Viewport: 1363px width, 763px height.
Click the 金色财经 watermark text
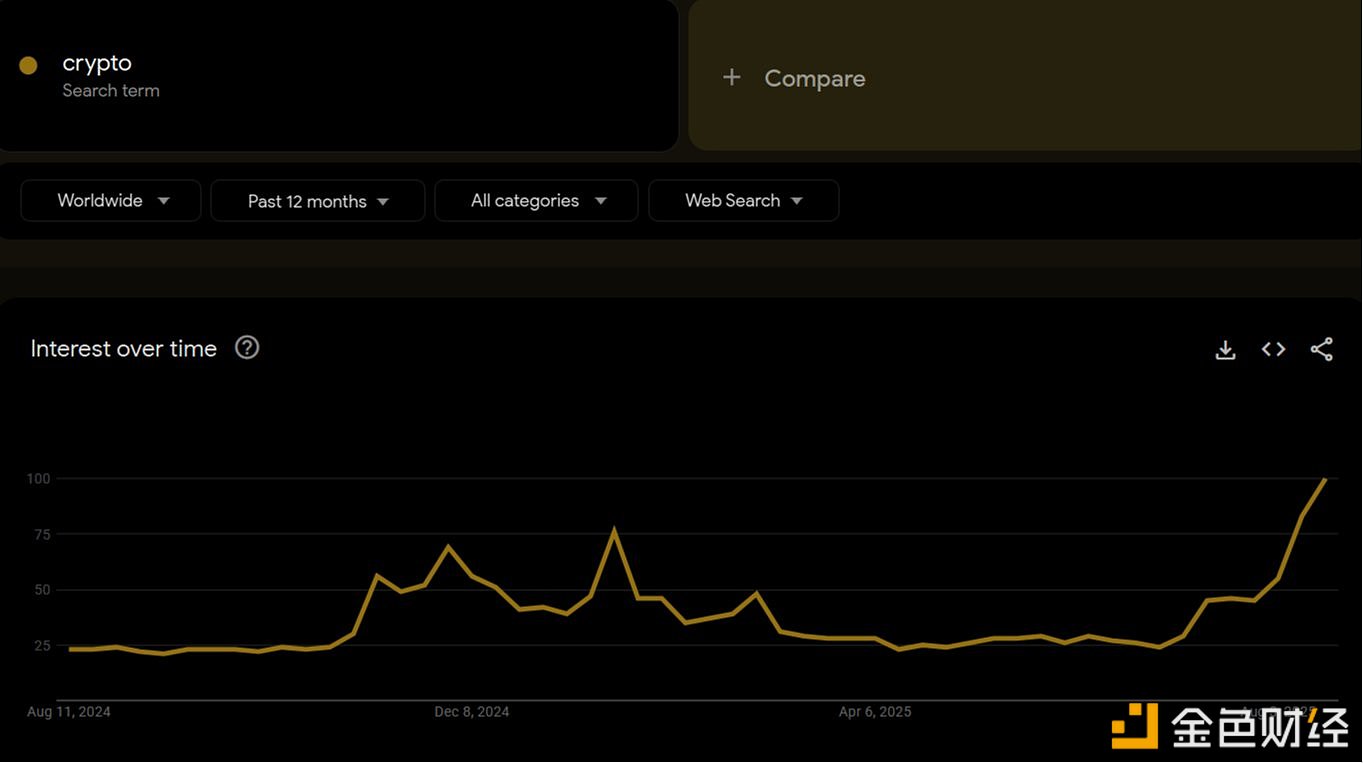coord(1260,727)
